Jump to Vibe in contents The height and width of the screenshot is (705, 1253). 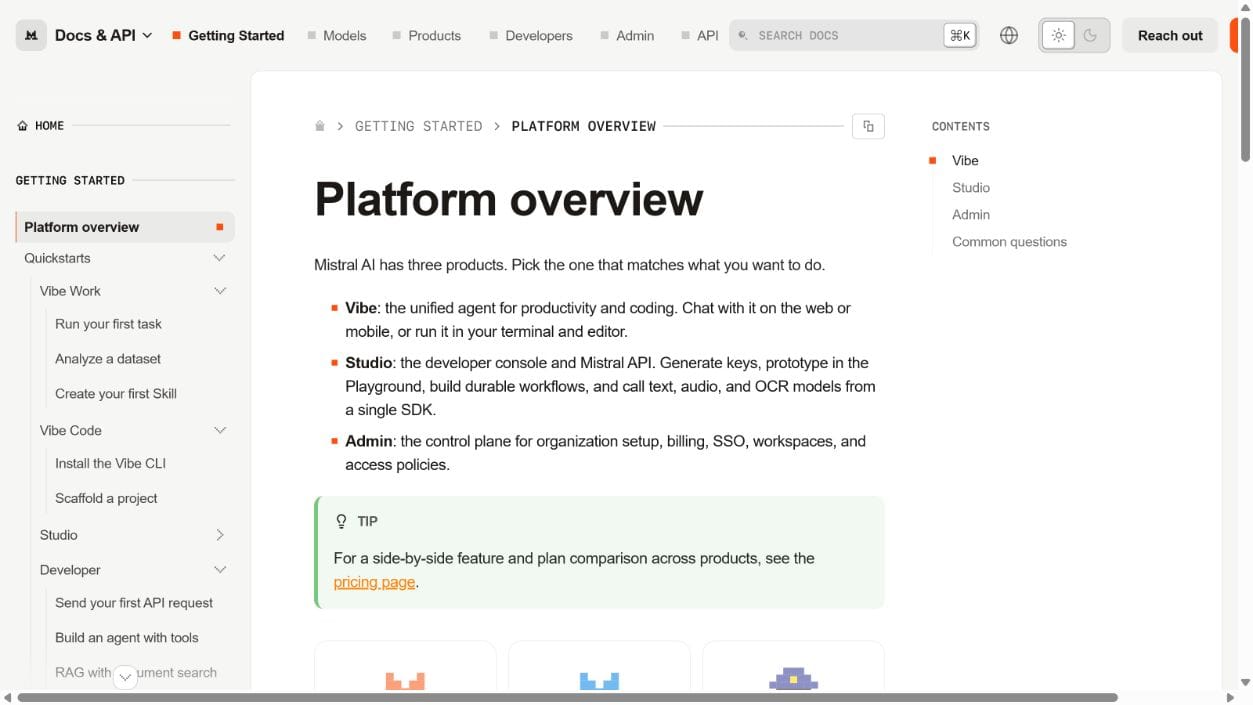[965, 160]
